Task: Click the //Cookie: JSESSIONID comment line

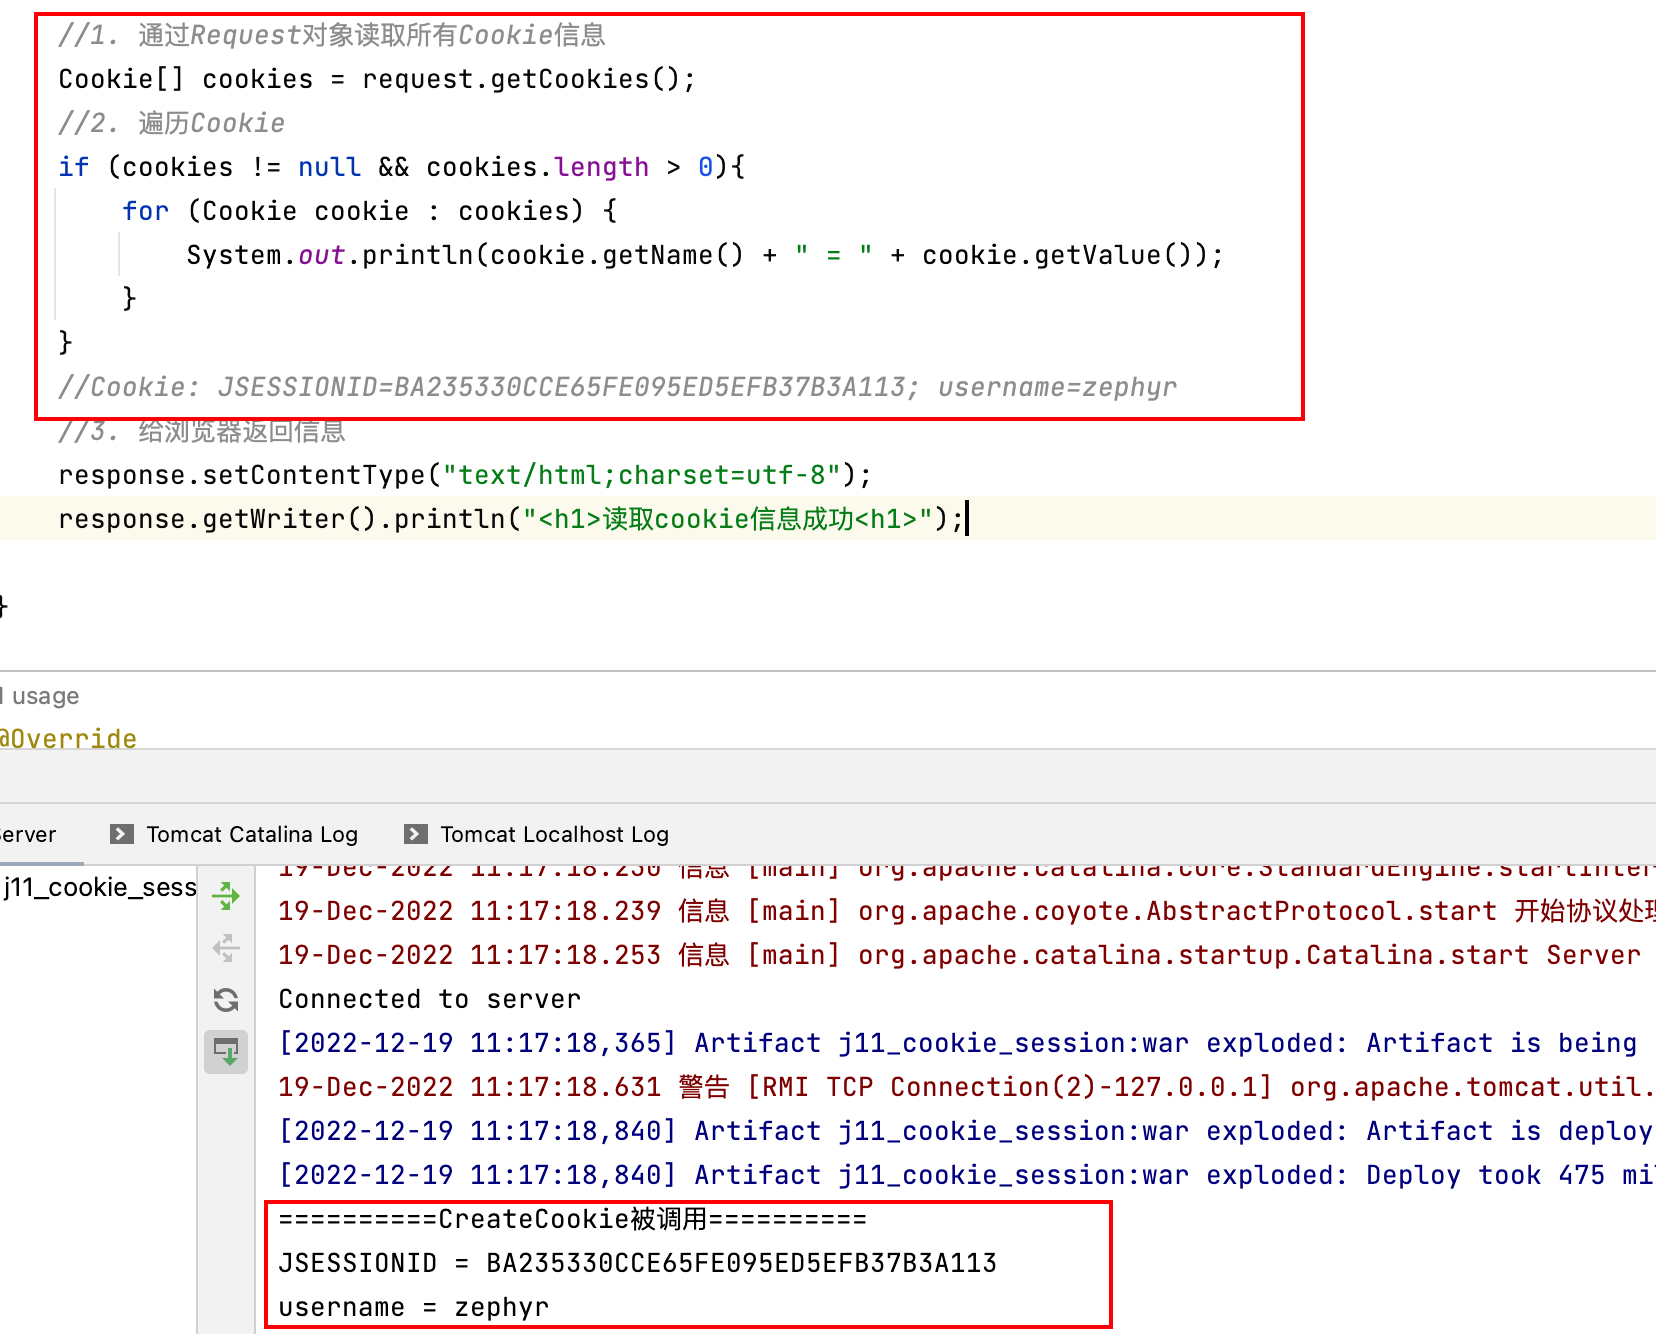Action: (618, 387)
